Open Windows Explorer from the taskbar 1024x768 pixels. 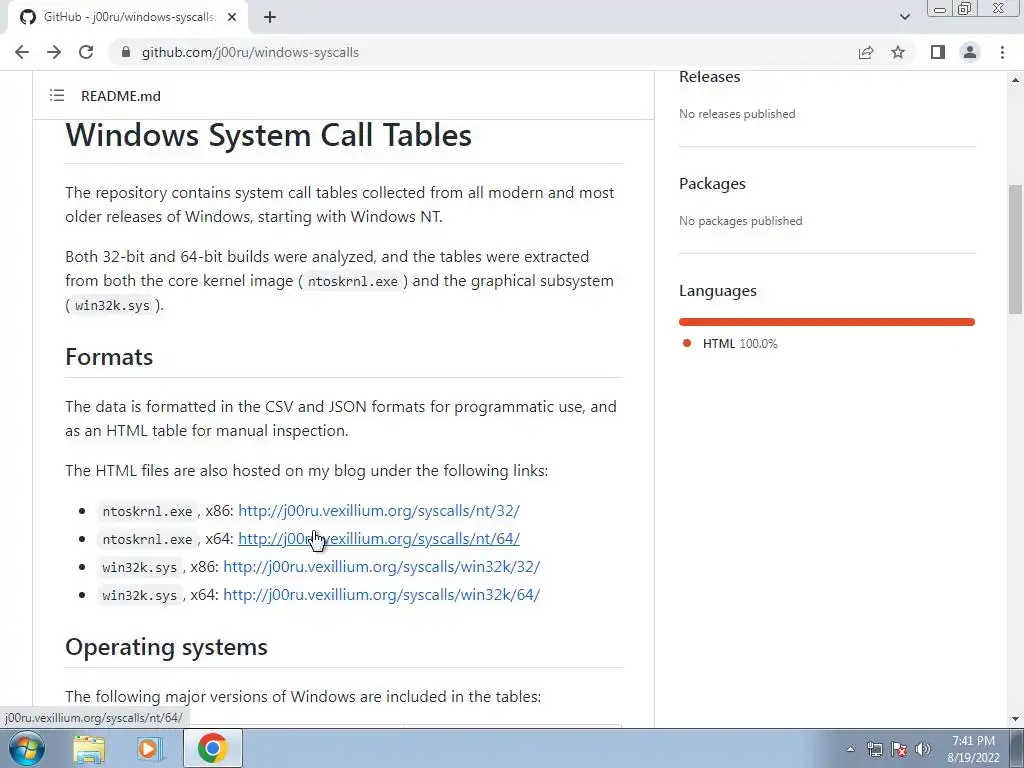89,748
